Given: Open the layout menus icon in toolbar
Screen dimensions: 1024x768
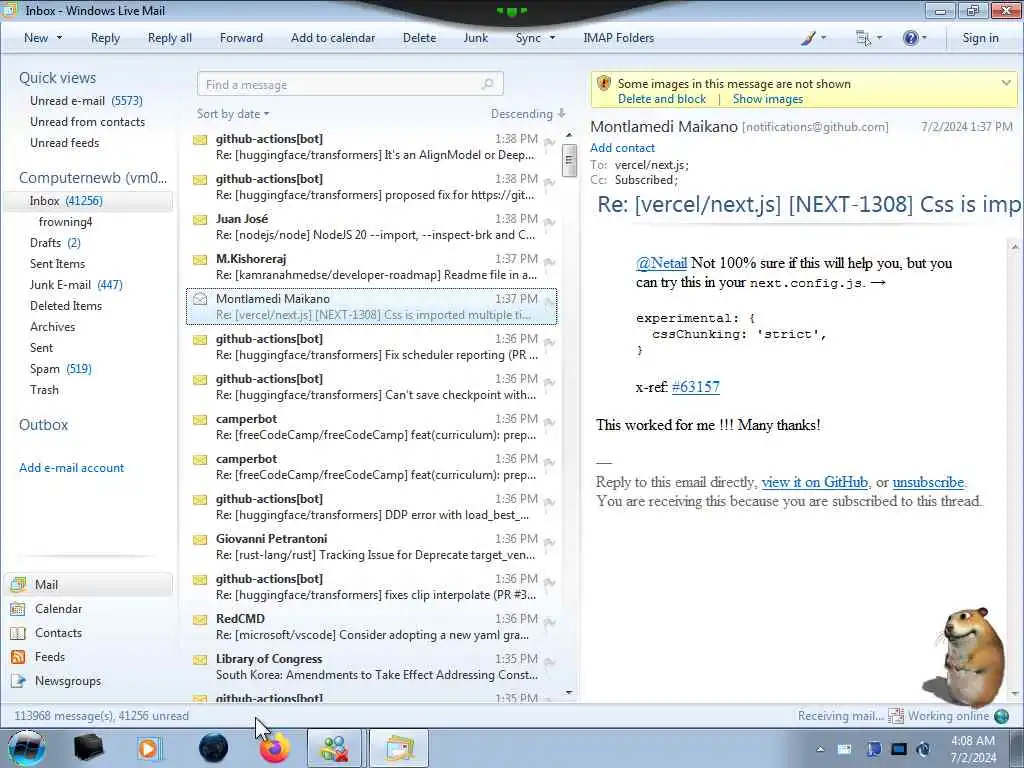Looking at the screenshot, I should (x=863, y=38).
